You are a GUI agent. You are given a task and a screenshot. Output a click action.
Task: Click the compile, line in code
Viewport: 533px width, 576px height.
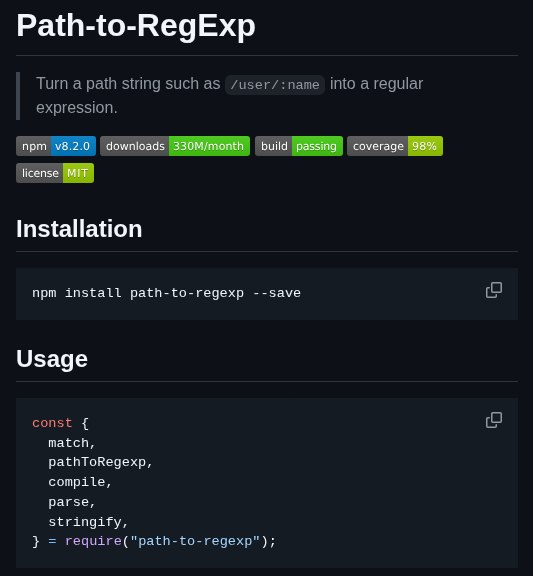tap(80, 482)
